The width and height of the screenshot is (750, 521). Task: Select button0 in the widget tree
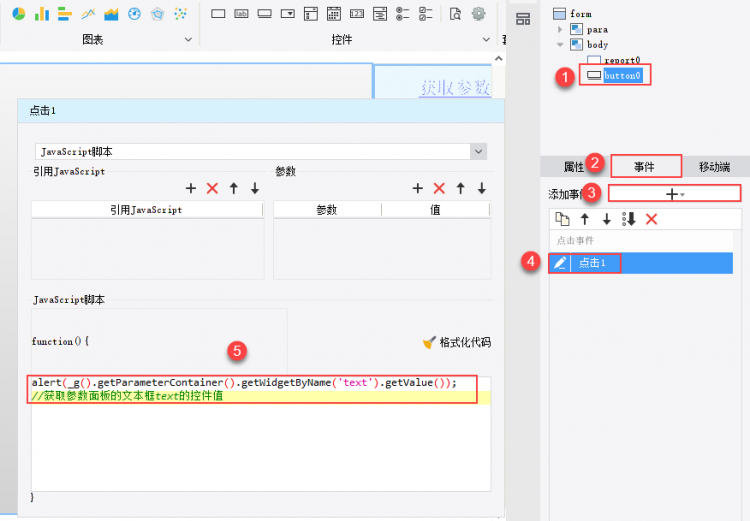(615, 75)
